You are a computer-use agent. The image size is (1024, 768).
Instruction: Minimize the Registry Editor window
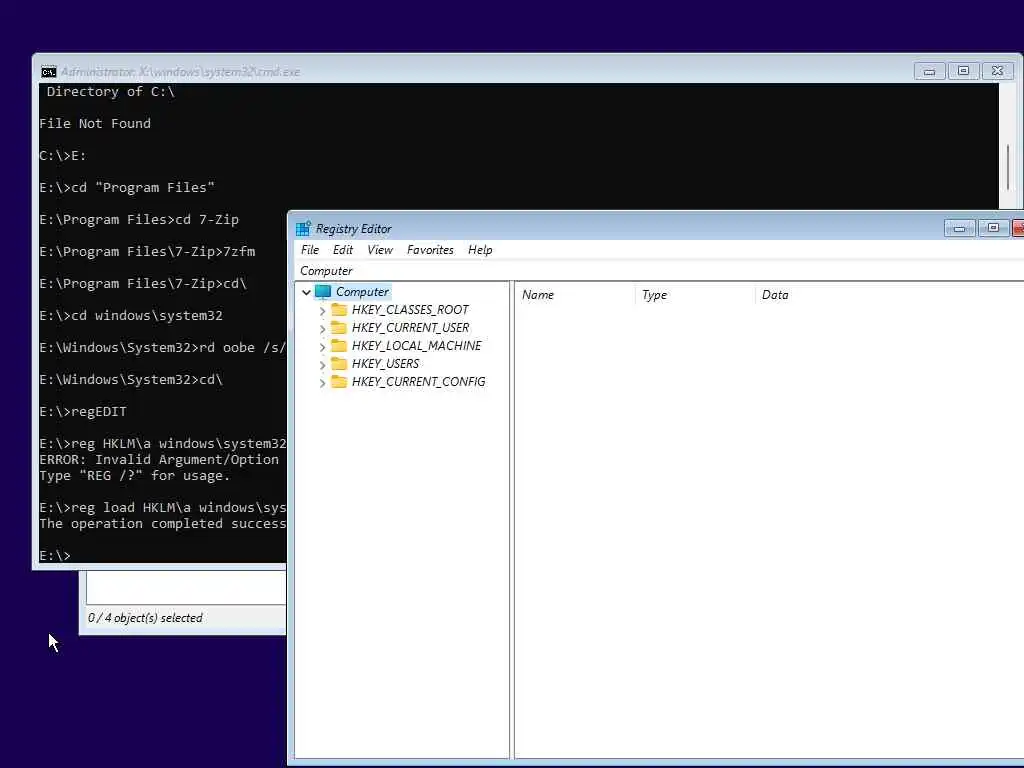point(959,228)
